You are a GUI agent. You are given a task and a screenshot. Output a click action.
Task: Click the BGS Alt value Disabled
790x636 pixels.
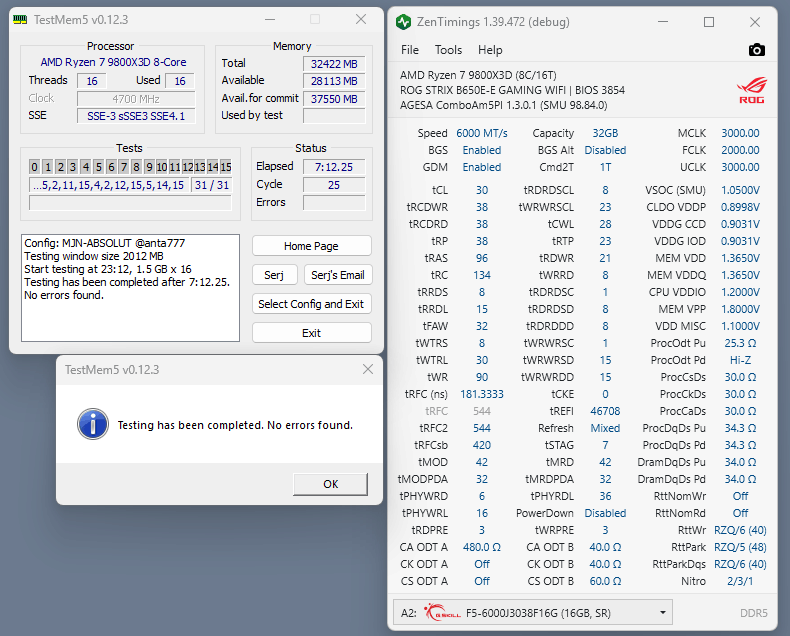[605, 150]
